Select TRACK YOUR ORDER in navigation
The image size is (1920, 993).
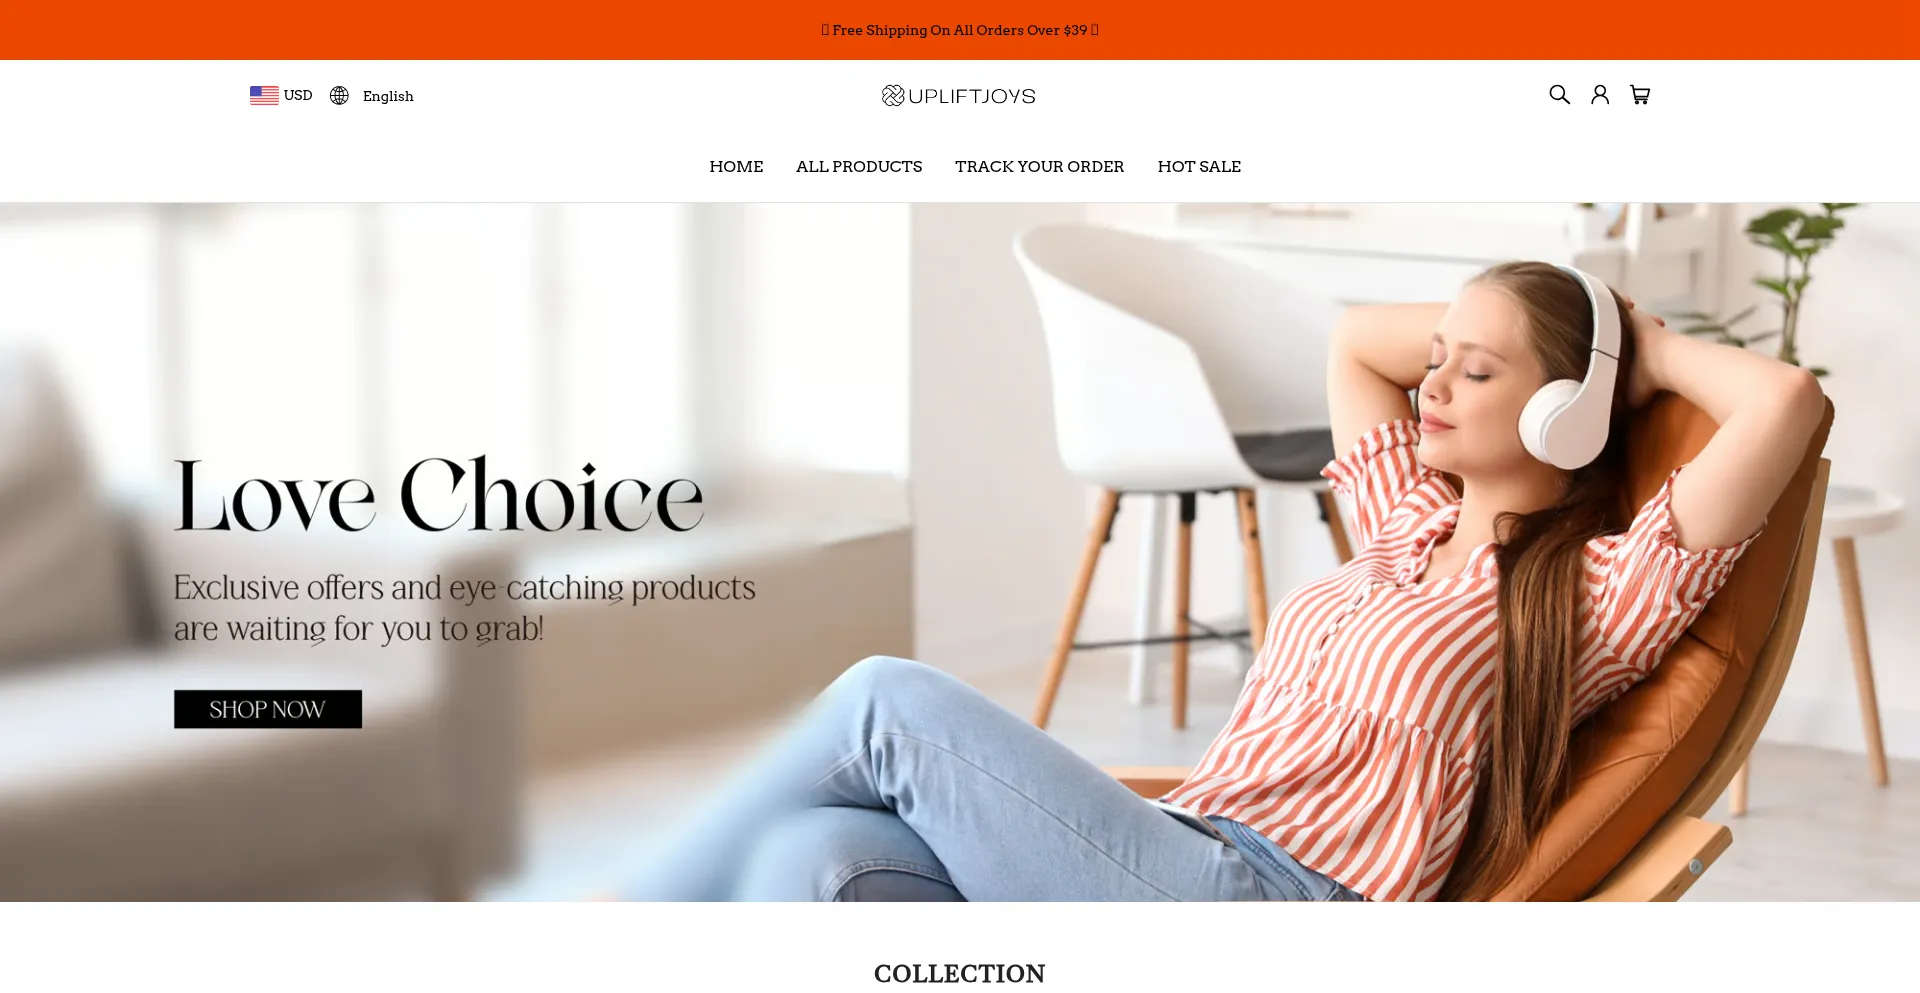[1039, 166]
